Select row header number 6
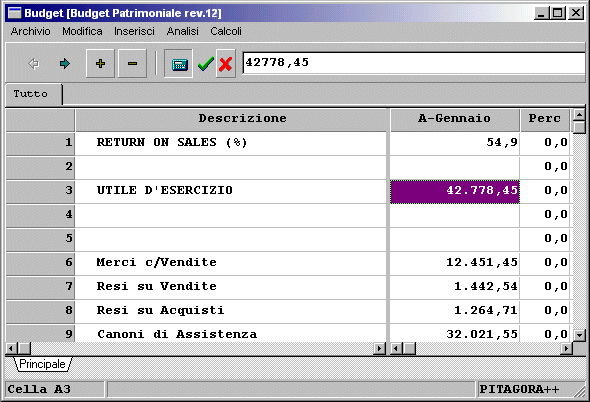This screenshot has width=590, height=402. point(40,262)
